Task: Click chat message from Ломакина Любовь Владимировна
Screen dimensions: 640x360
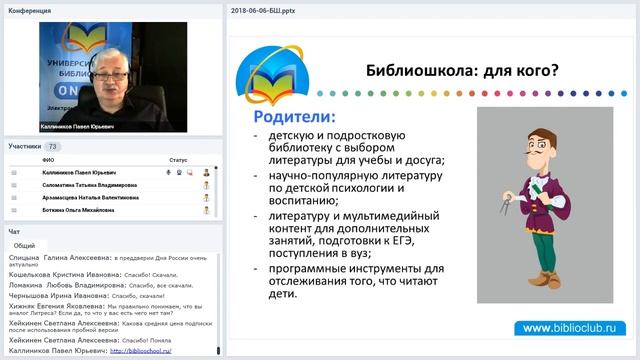Action: (x=101, y=285)
